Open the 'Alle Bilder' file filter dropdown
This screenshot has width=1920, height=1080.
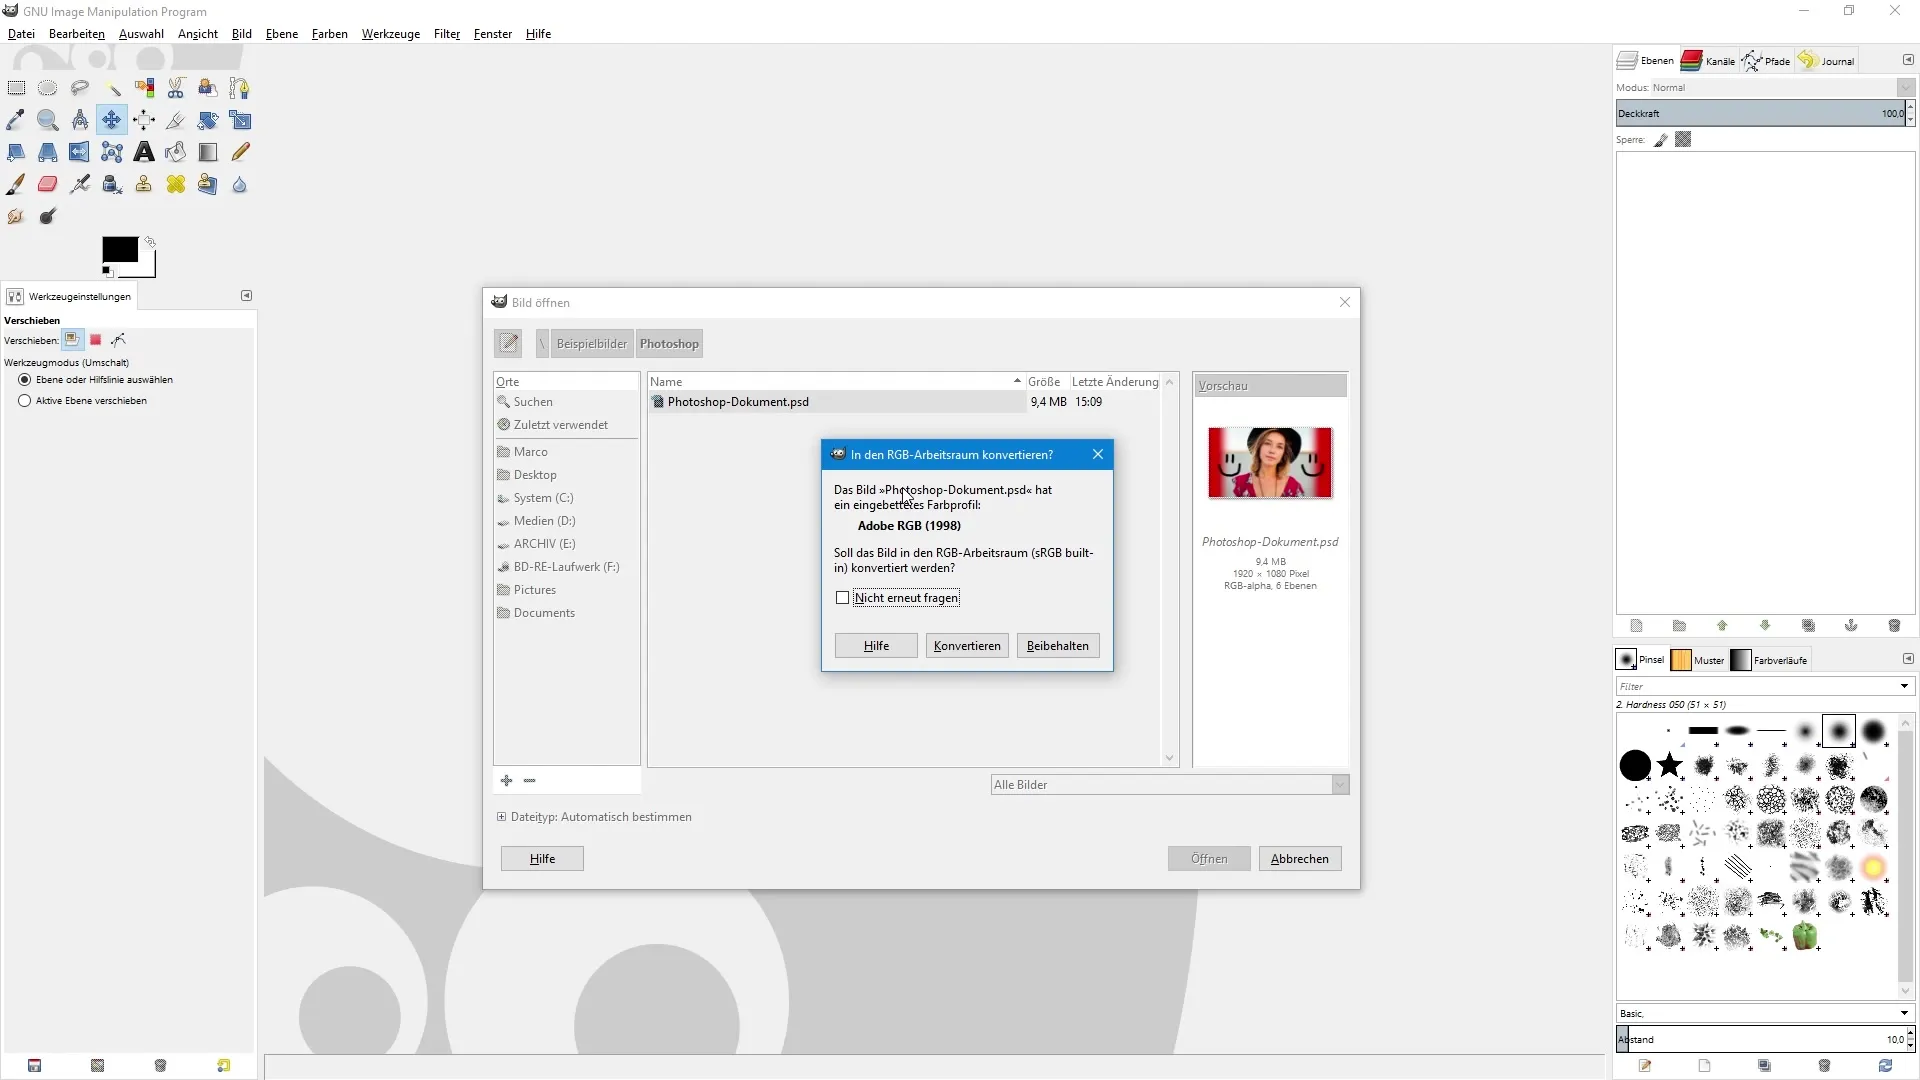1170,785
